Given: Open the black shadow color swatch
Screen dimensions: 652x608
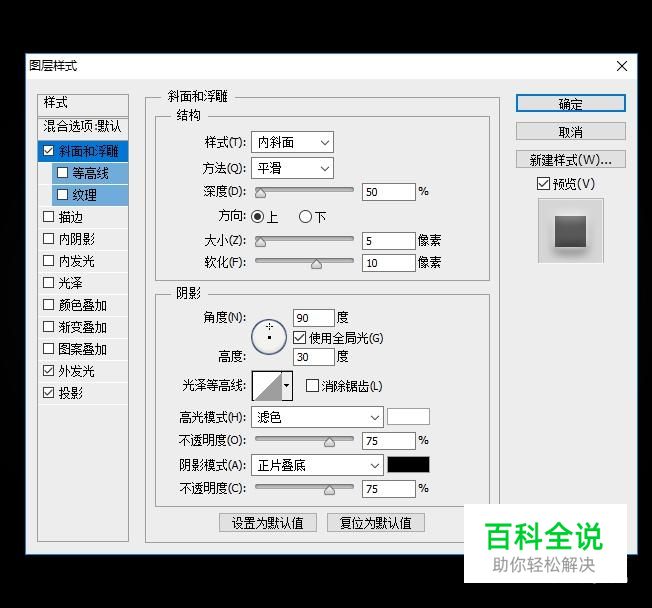Looking at the screenshot, I should pyautogui.click(x=408, y=465).
